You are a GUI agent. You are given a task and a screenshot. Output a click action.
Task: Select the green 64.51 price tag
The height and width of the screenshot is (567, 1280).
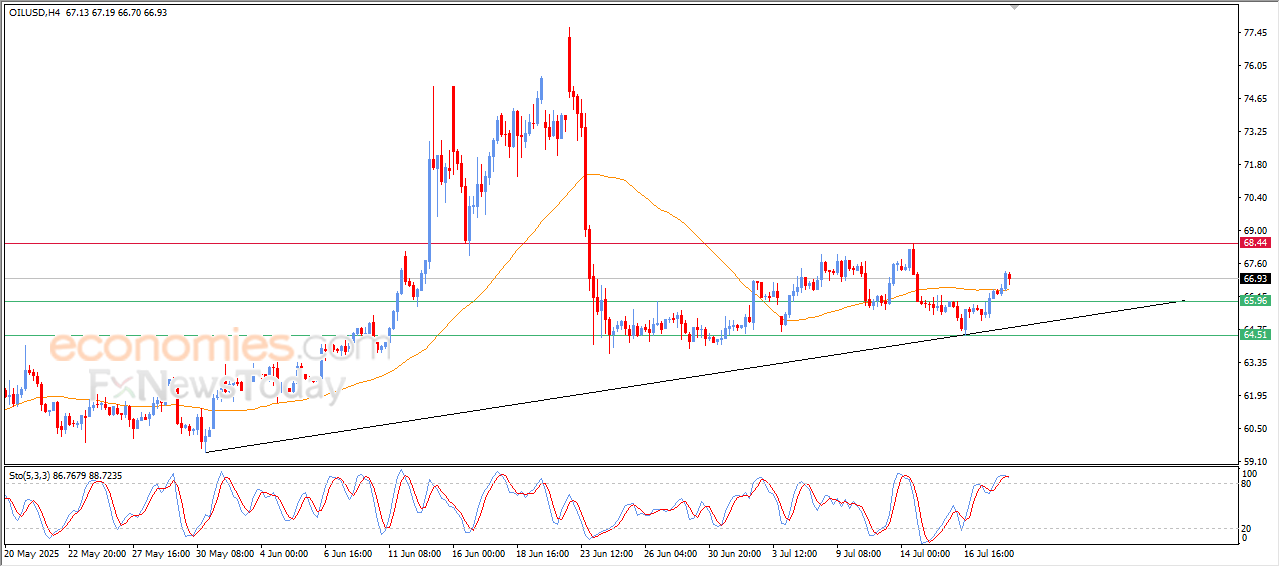click(1254, 334)
